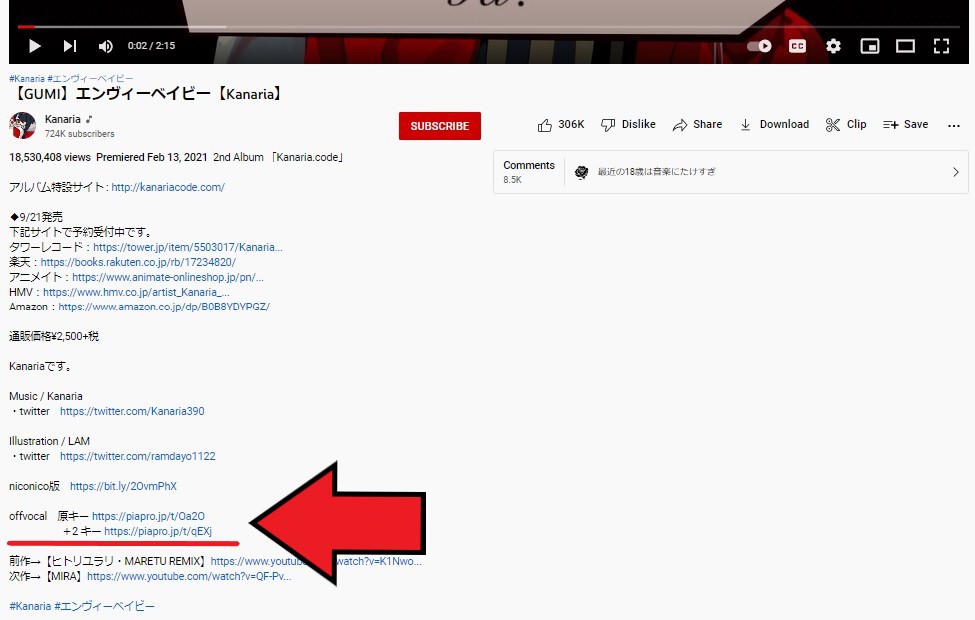The width and height of the screenshot is (975, 620).
Task: Skip to the next video
Action: pos(70,46)
